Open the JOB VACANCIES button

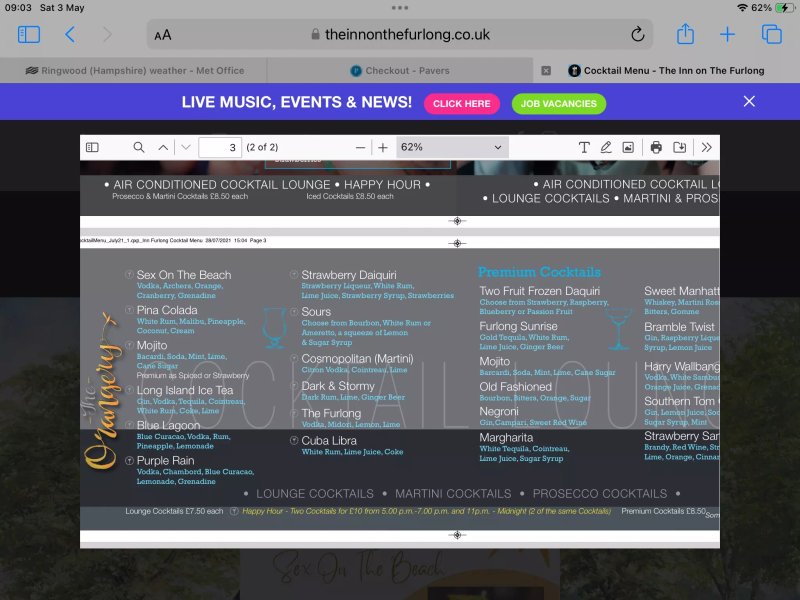click(559, 104)
